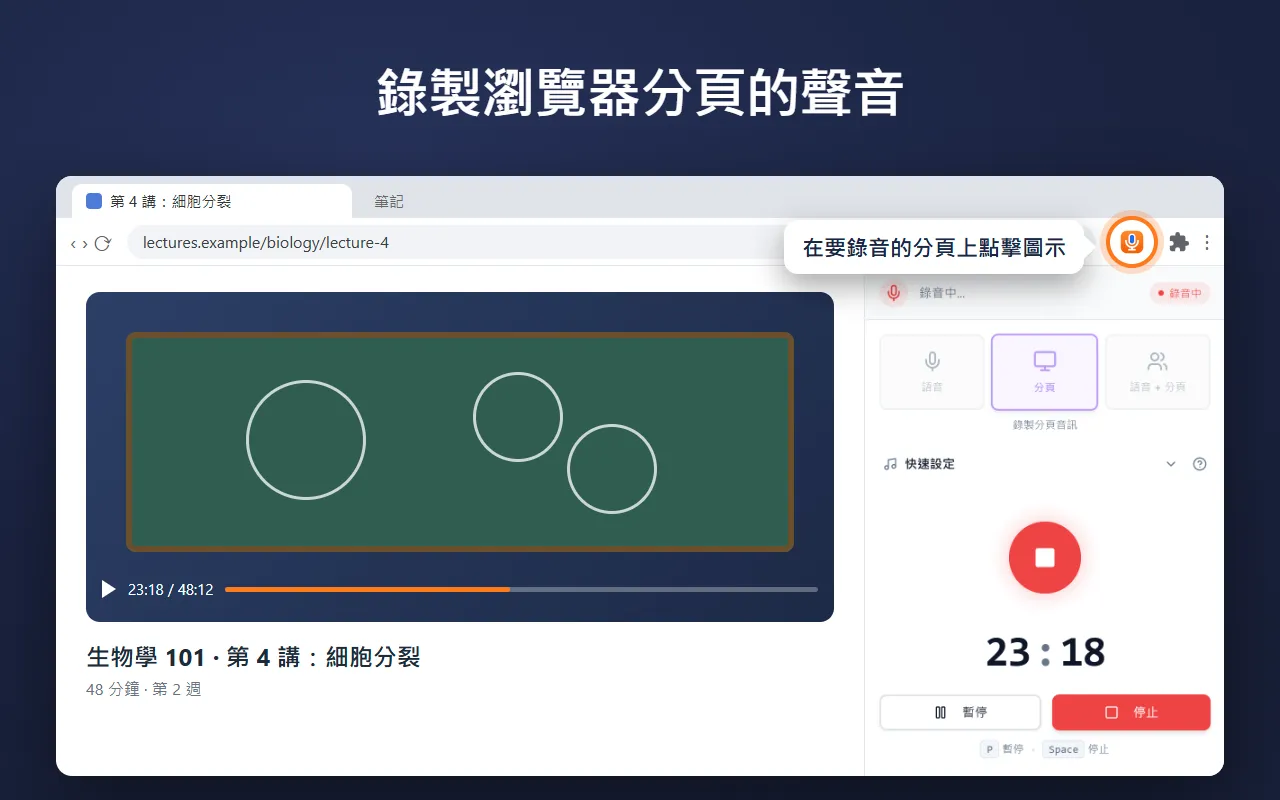Pause recording with the 暫停 button
The image size is (1280, 800).
(x=960, y=712)
